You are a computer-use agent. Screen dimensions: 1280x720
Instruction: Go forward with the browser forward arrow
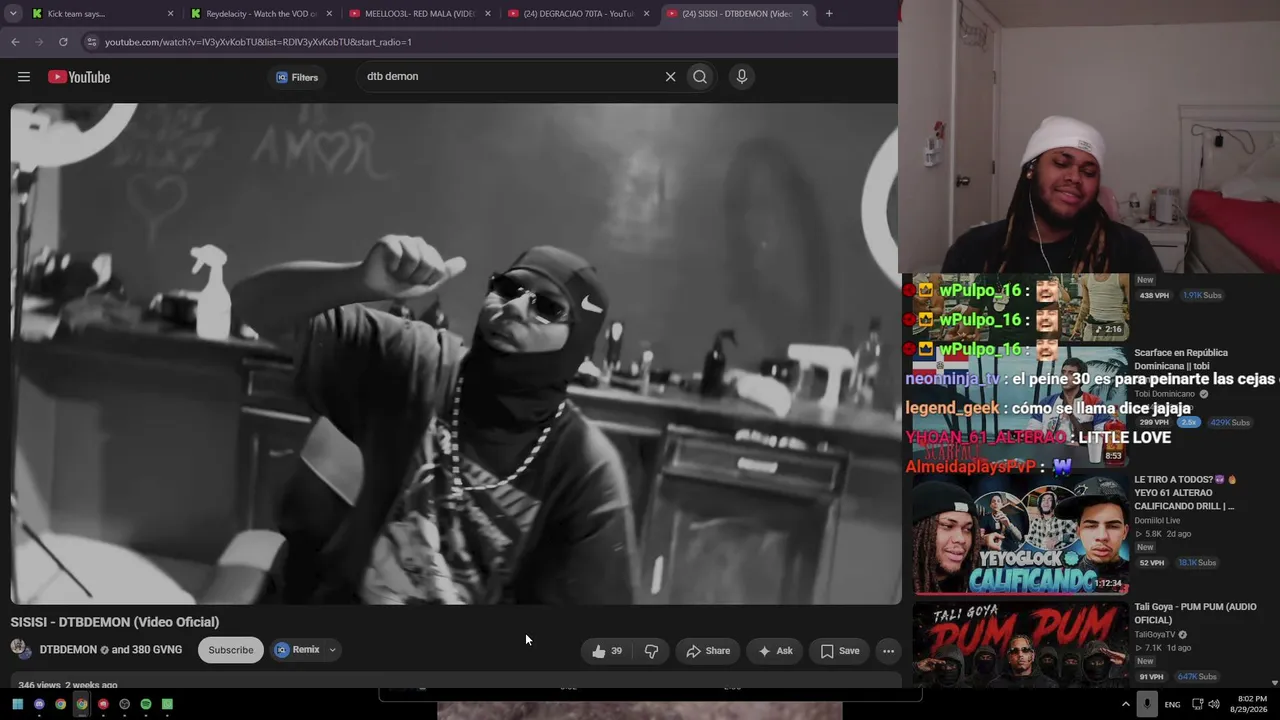(x=39, y=42)
